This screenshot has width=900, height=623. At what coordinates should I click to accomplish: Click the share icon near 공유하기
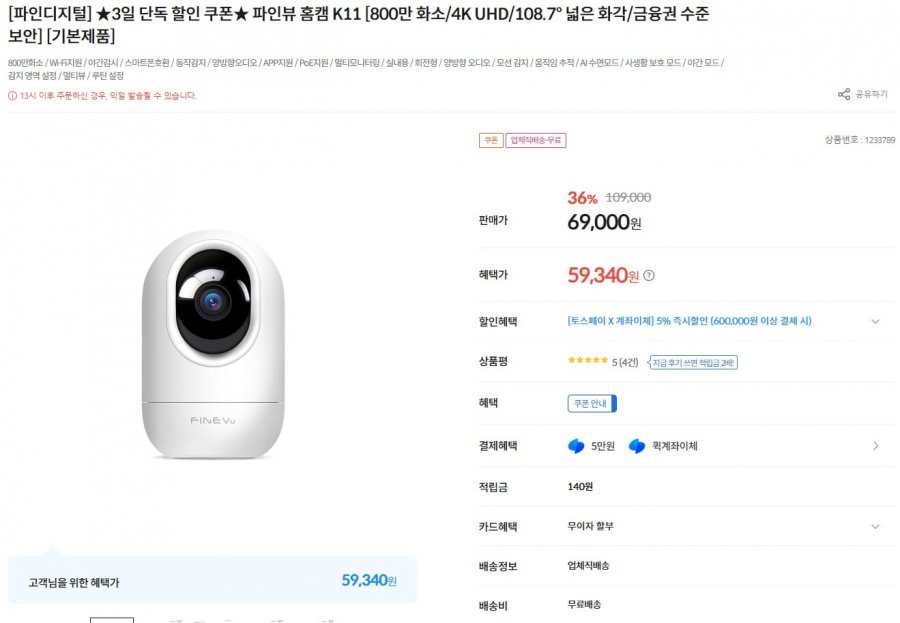[844, 95]
